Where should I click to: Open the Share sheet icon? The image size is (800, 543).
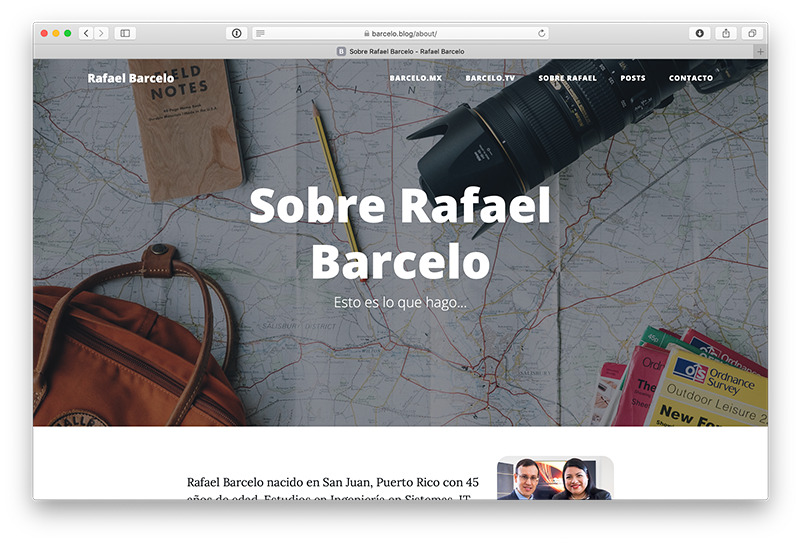[x=726, y=33]
